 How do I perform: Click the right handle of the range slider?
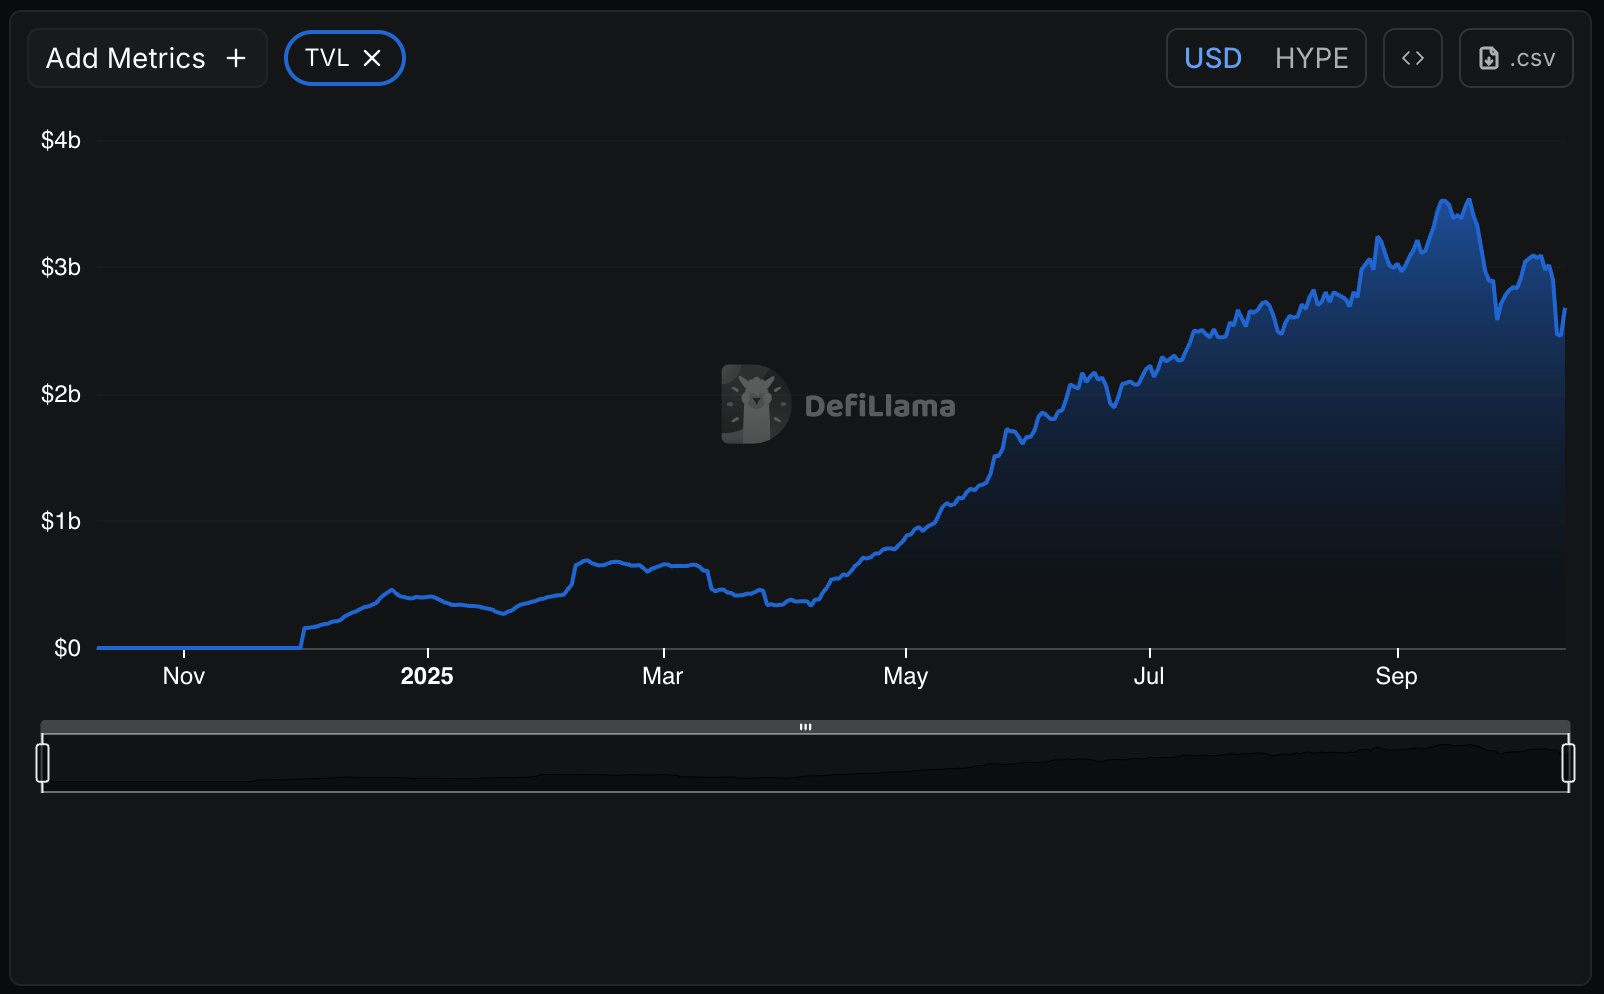[1568, 763]
